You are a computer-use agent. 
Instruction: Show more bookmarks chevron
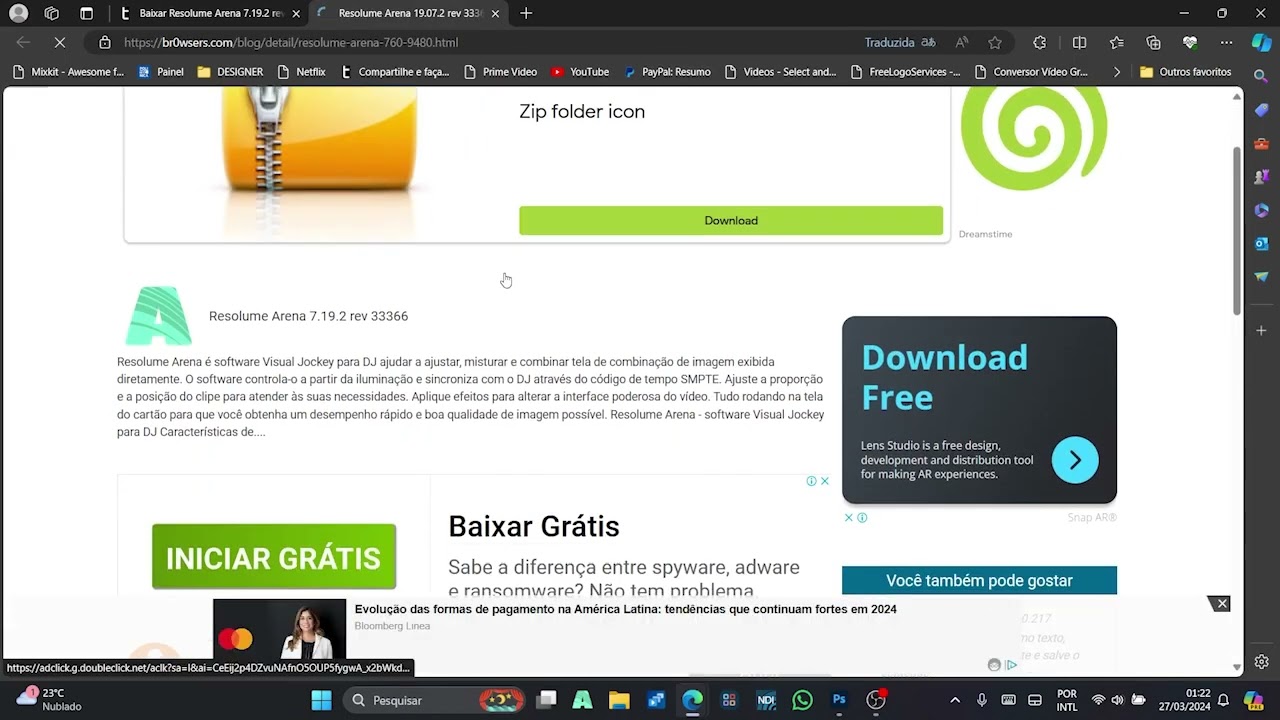1117,72
